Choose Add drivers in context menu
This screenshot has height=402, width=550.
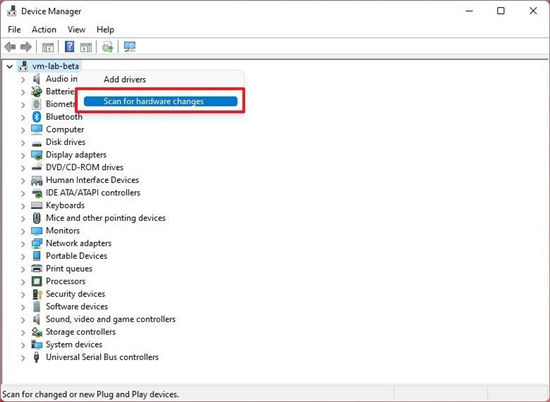point(125,79)
